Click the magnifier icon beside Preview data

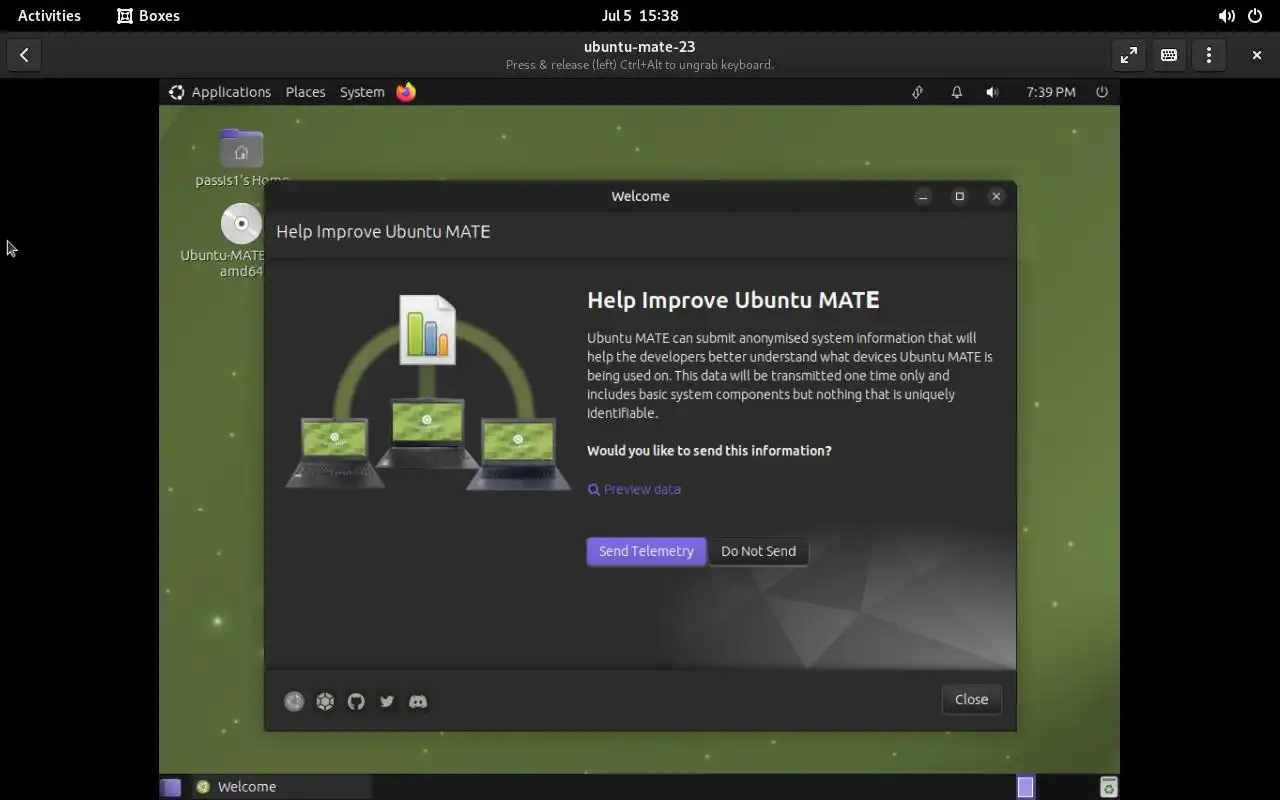tap(594, 490)
